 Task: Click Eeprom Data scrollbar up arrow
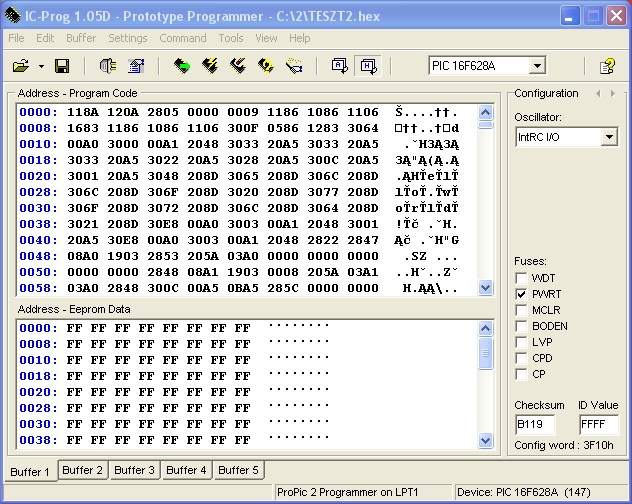click(x=485, y=328)
